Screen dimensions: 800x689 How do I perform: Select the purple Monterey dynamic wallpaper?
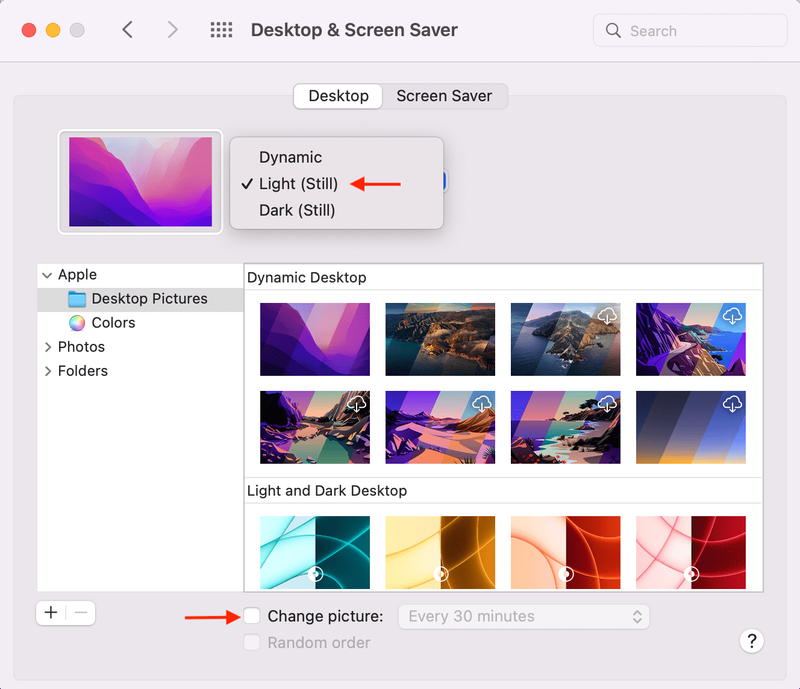click(x=315, y=339)
